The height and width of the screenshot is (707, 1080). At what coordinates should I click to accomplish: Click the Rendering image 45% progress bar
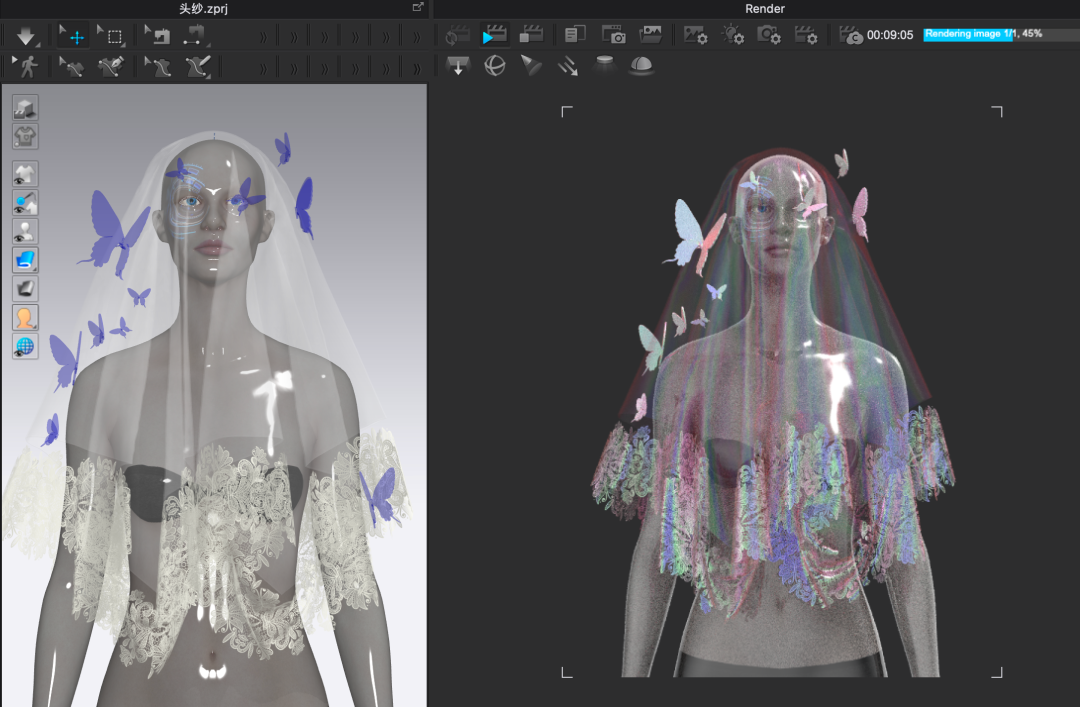tap(1001, 34)
